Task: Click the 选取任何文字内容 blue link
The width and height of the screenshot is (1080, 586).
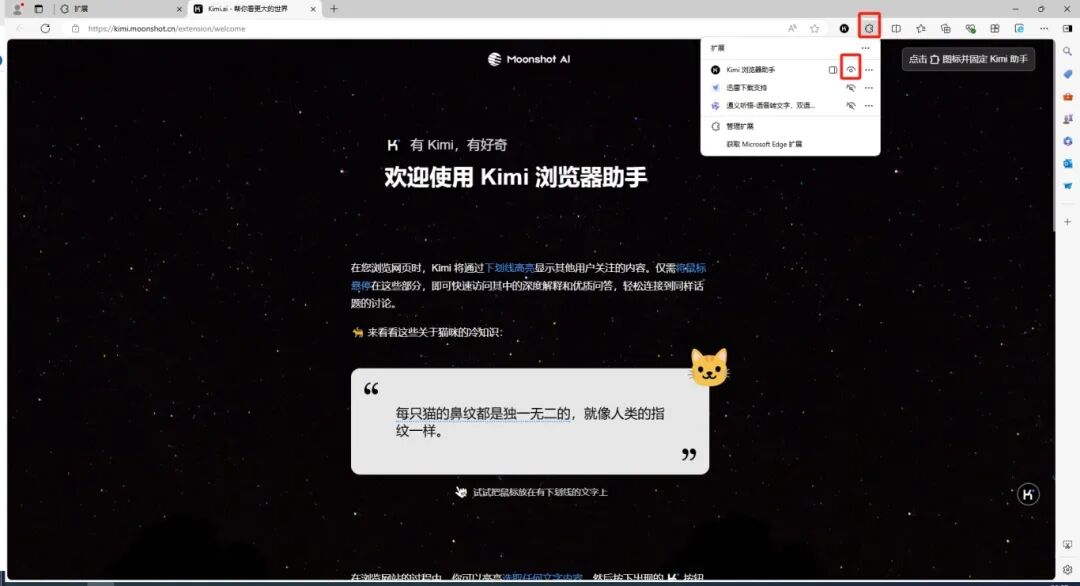Action: [x=542, y=577]
